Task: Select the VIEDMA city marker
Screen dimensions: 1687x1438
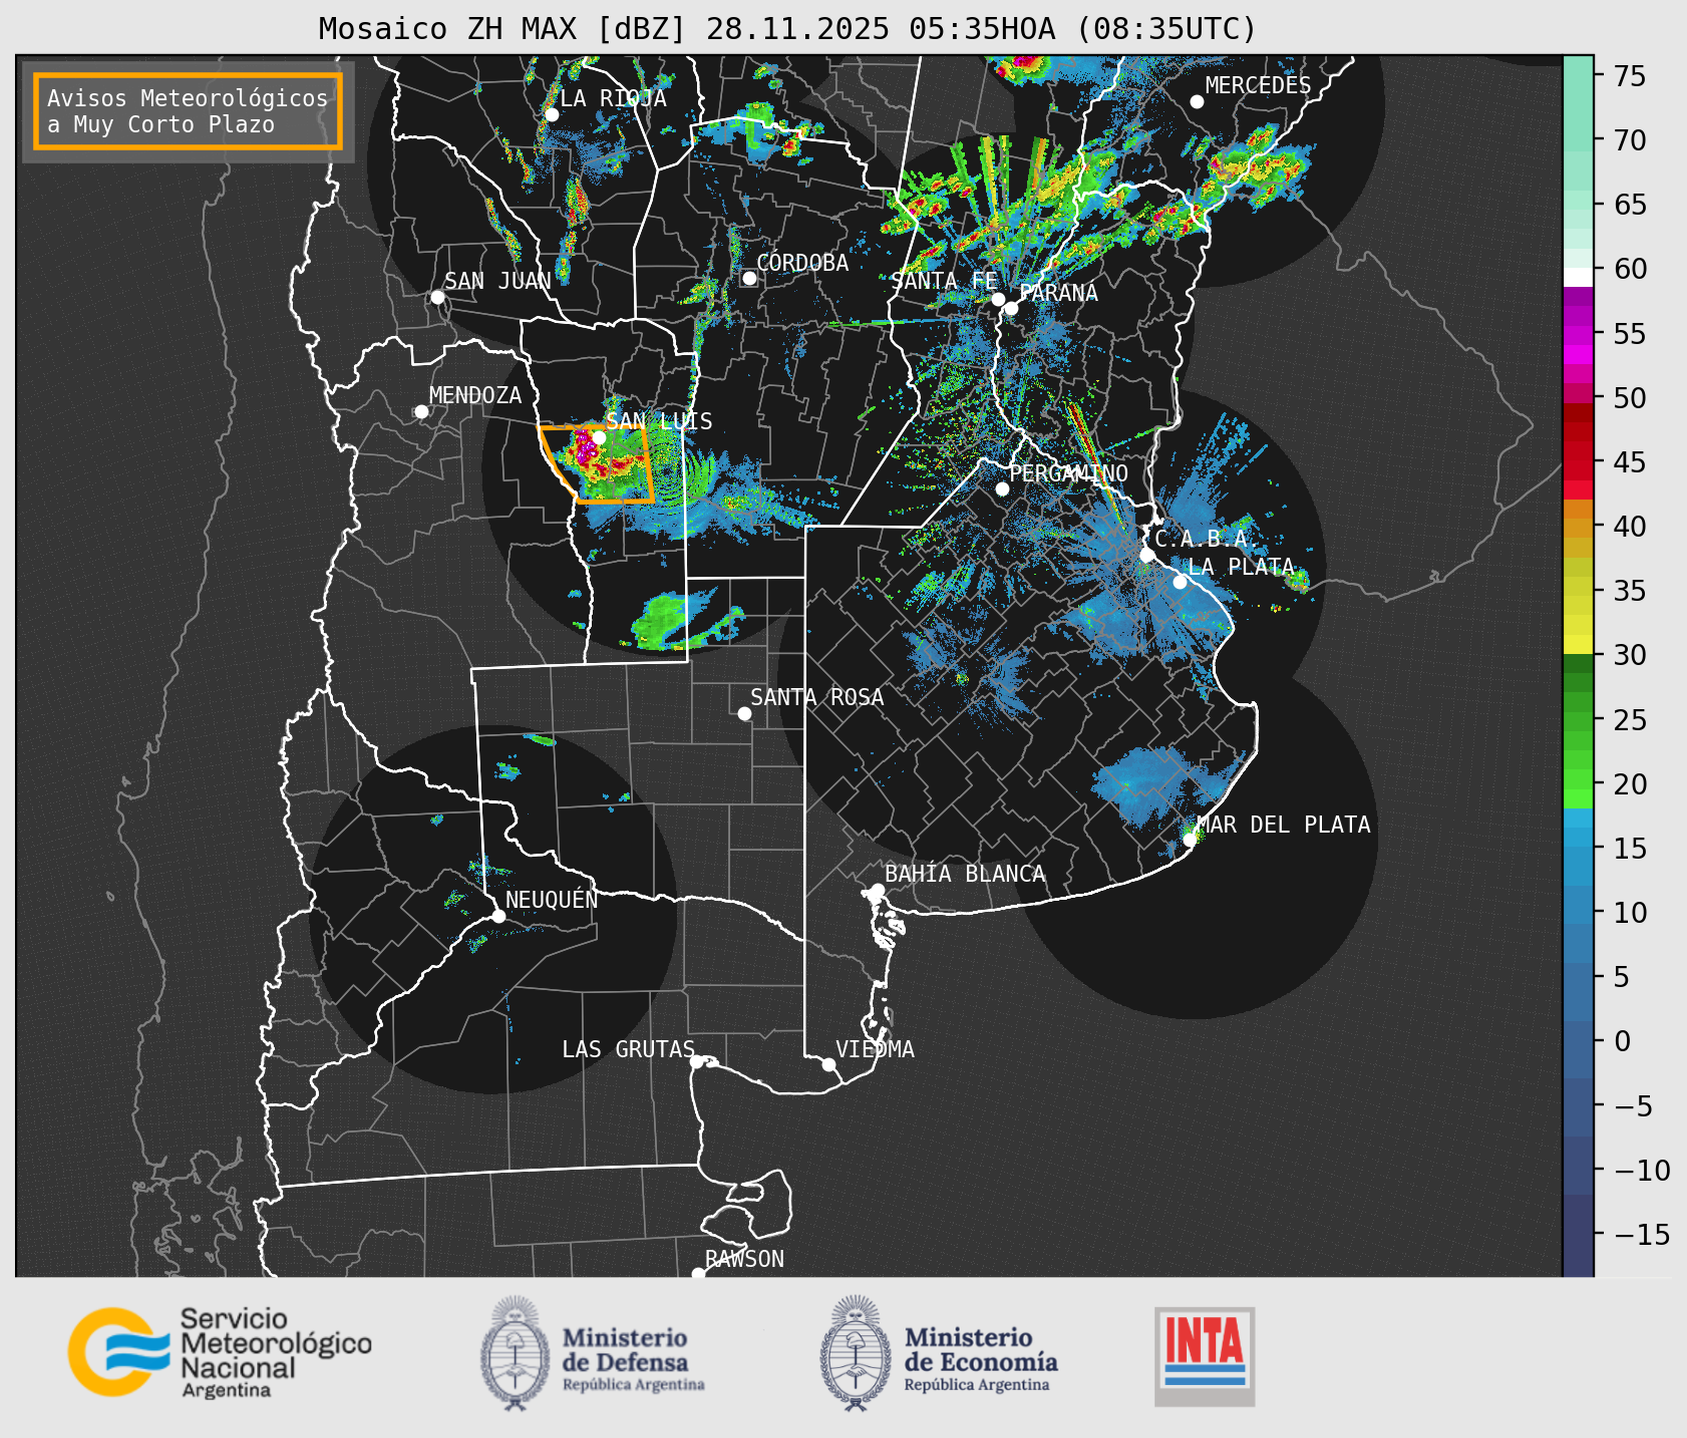Action: (x=828, y=1064)
